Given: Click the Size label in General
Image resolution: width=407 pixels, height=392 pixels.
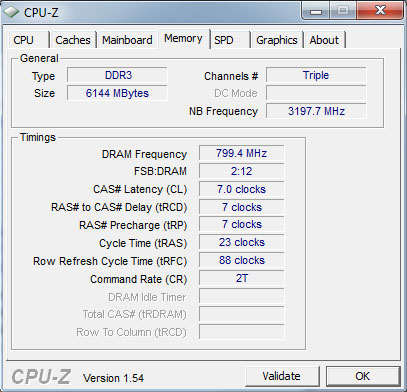Looking at the screenshot, I should 44,93.
